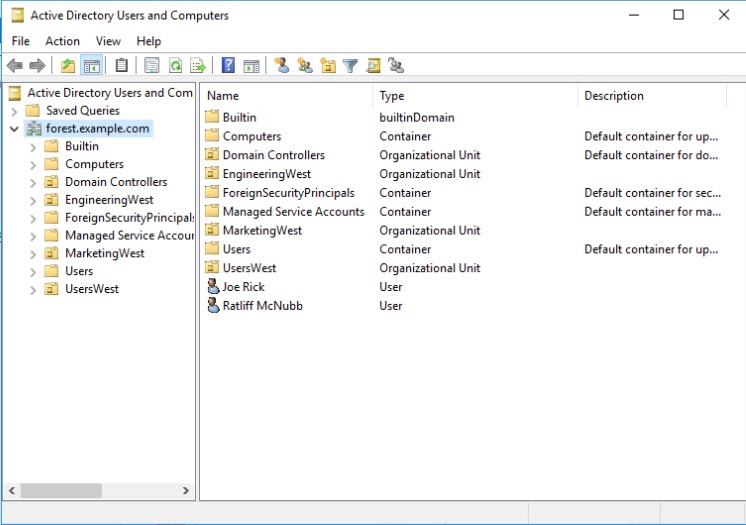This screenshot has width=746, height=525.
Task: Select the Joe Rick user entry
Action: (243, 287)
